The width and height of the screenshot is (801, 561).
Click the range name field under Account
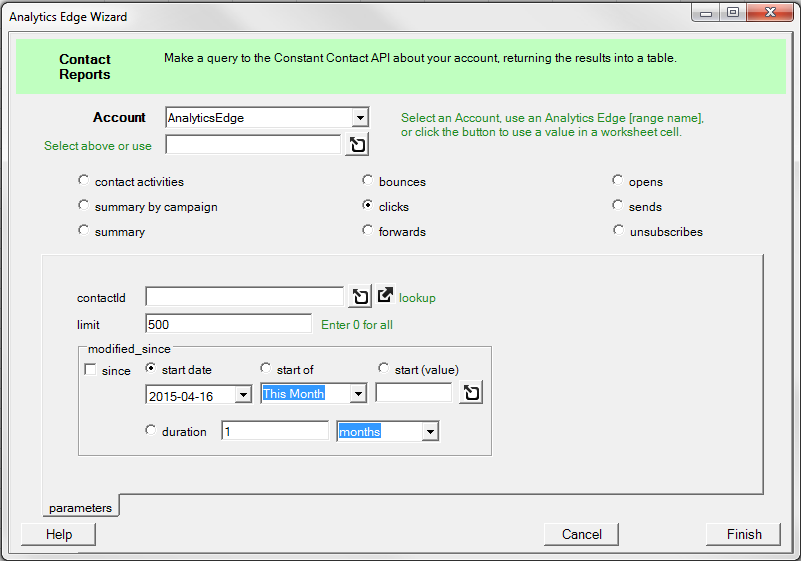coord(253,145)
